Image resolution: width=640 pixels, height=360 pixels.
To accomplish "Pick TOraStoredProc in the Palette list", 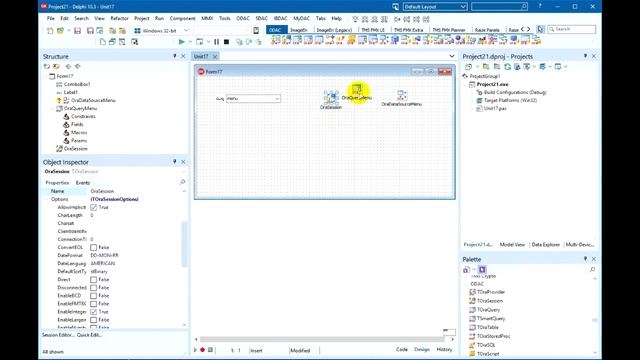I will click(x=493, y=336).
